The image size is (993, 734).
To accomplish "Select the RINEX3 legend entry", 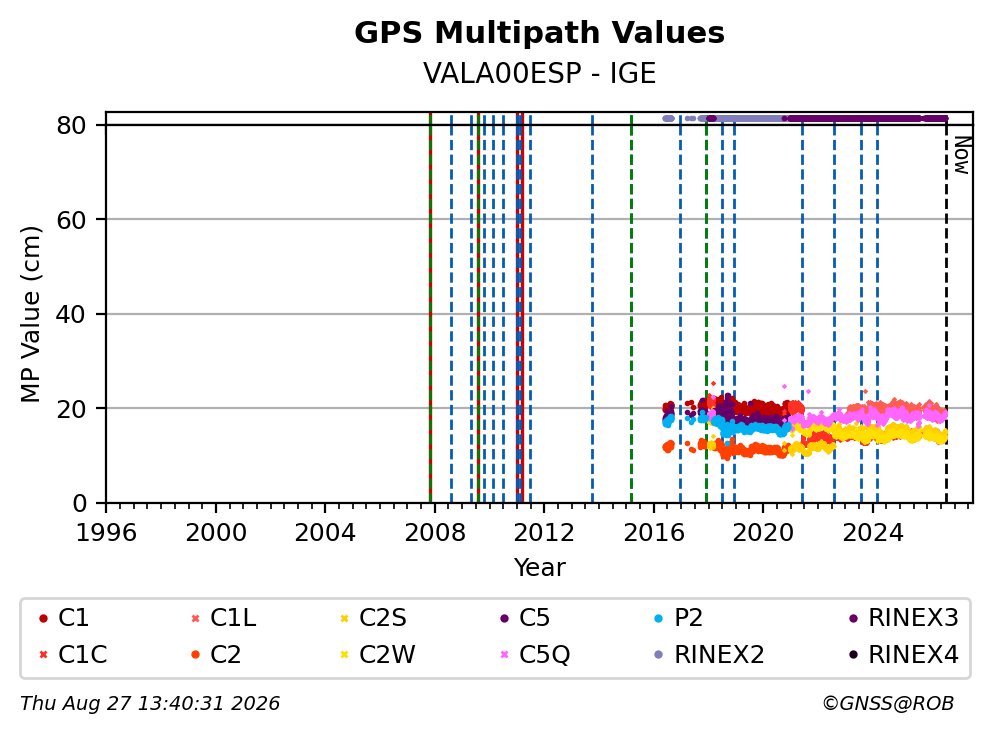I will click(904, 618).
